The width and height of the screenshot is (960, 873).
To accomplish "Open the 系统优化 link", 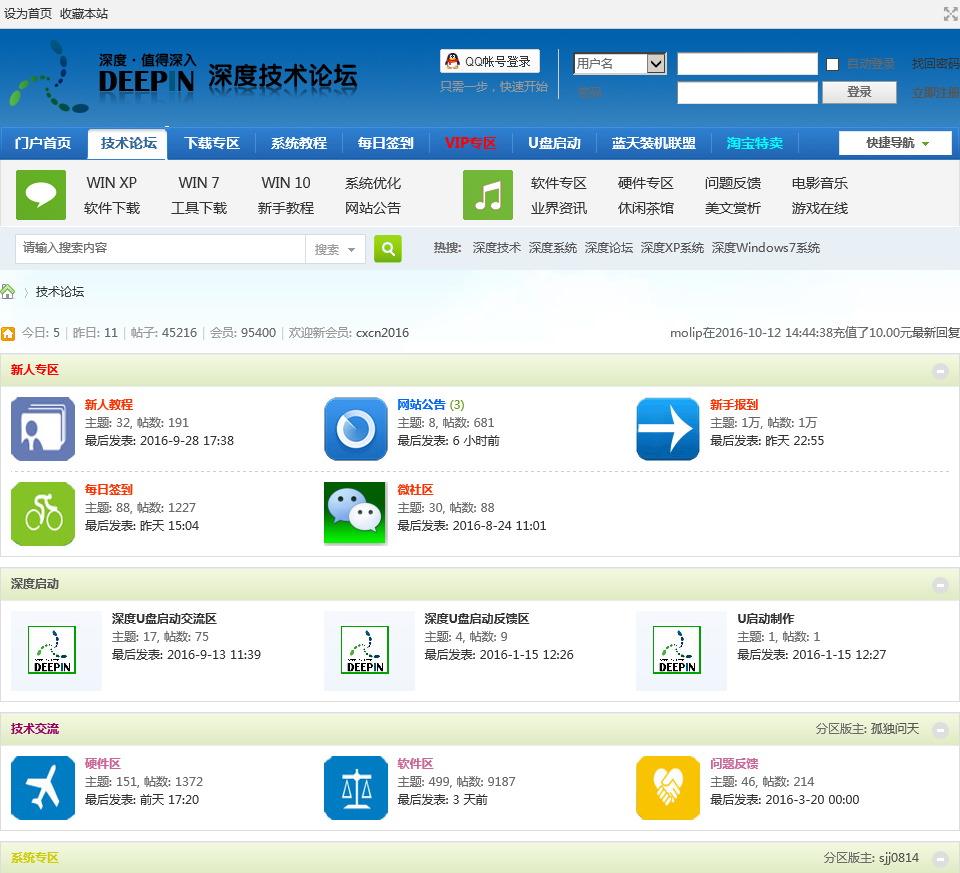I will coord(373,183).
